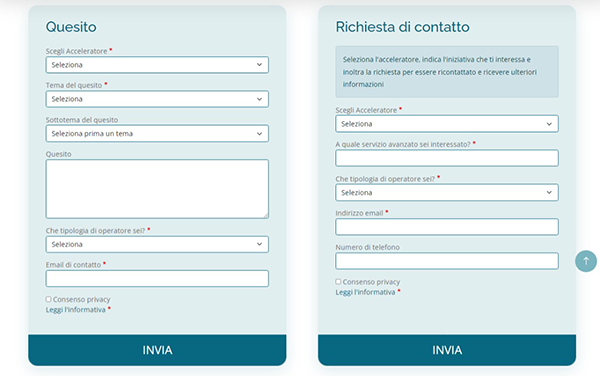The height and width of the screenshot is (376, 600).
Task: Click the Numero di telefono field
Action: click(x=447, y=261)
